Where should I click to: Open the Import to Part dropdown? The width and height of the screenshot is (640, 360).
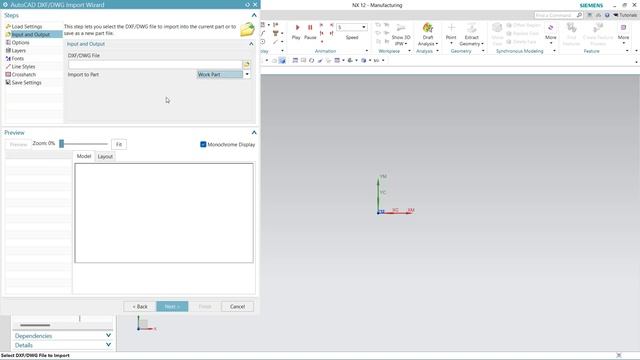click(247, 74)
